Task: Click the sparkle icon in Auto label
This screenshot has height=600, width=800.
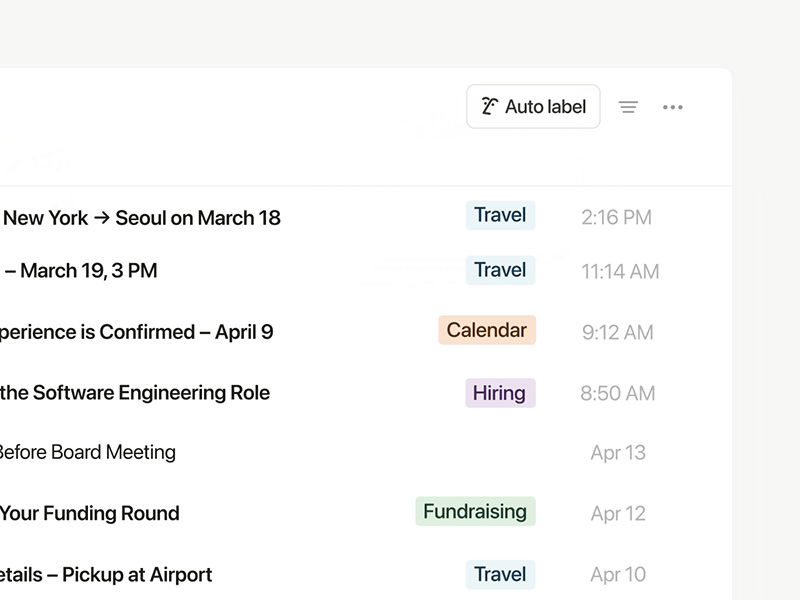Action: 490,107
